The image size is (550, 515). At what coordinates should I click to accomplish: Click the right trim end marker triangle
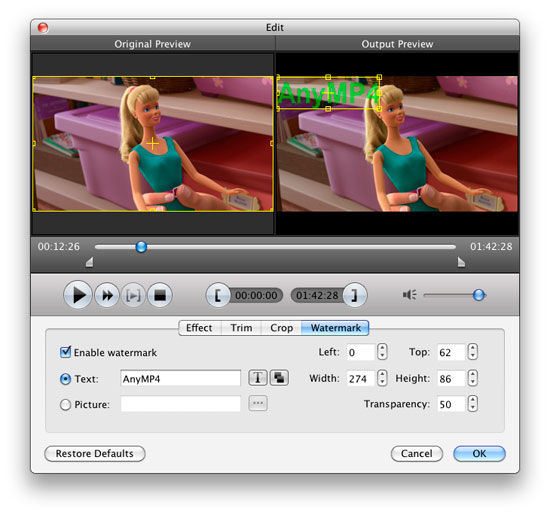click(x=461, y=262)
